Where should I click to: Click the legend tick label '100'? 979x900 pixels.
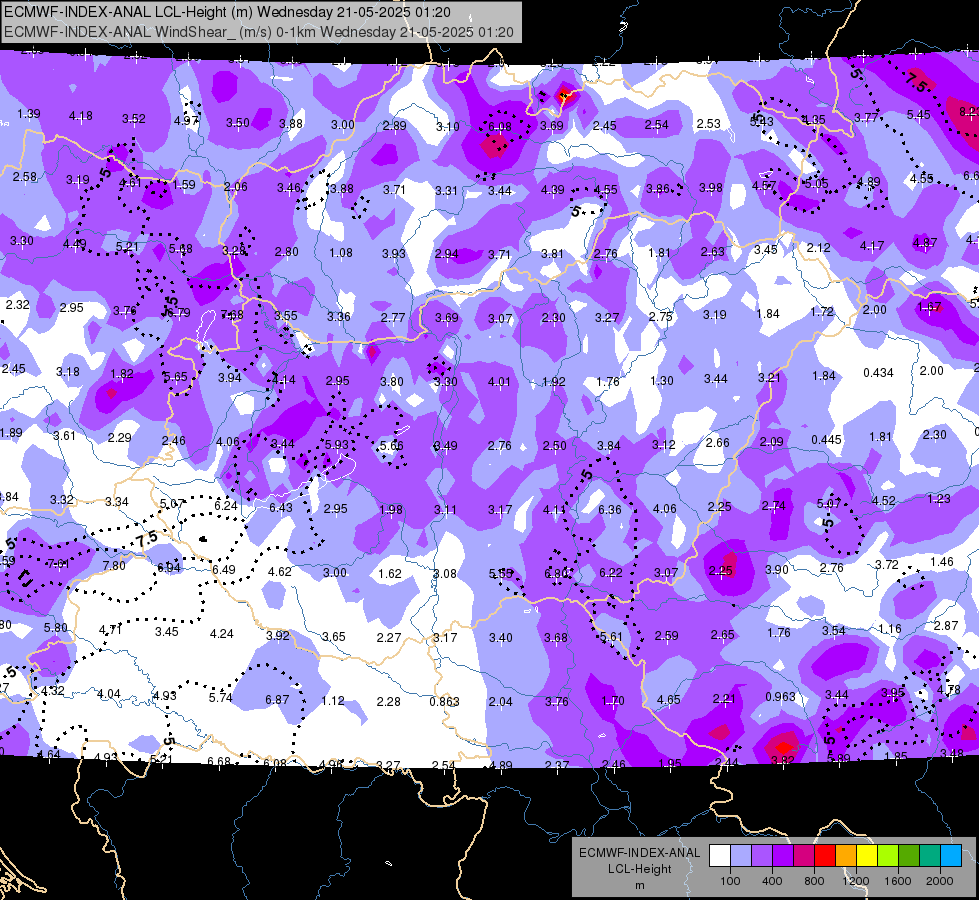(x=731, y=881)
